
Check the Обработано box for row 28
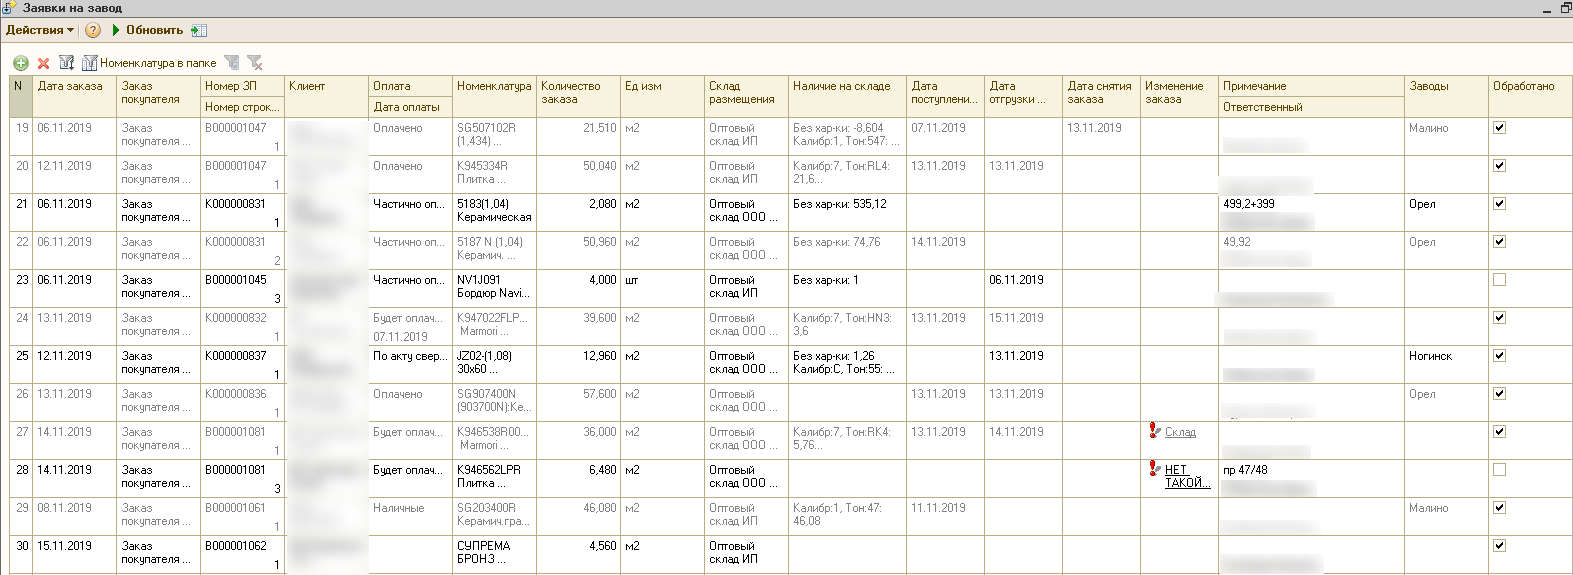tap(1499, 470)
